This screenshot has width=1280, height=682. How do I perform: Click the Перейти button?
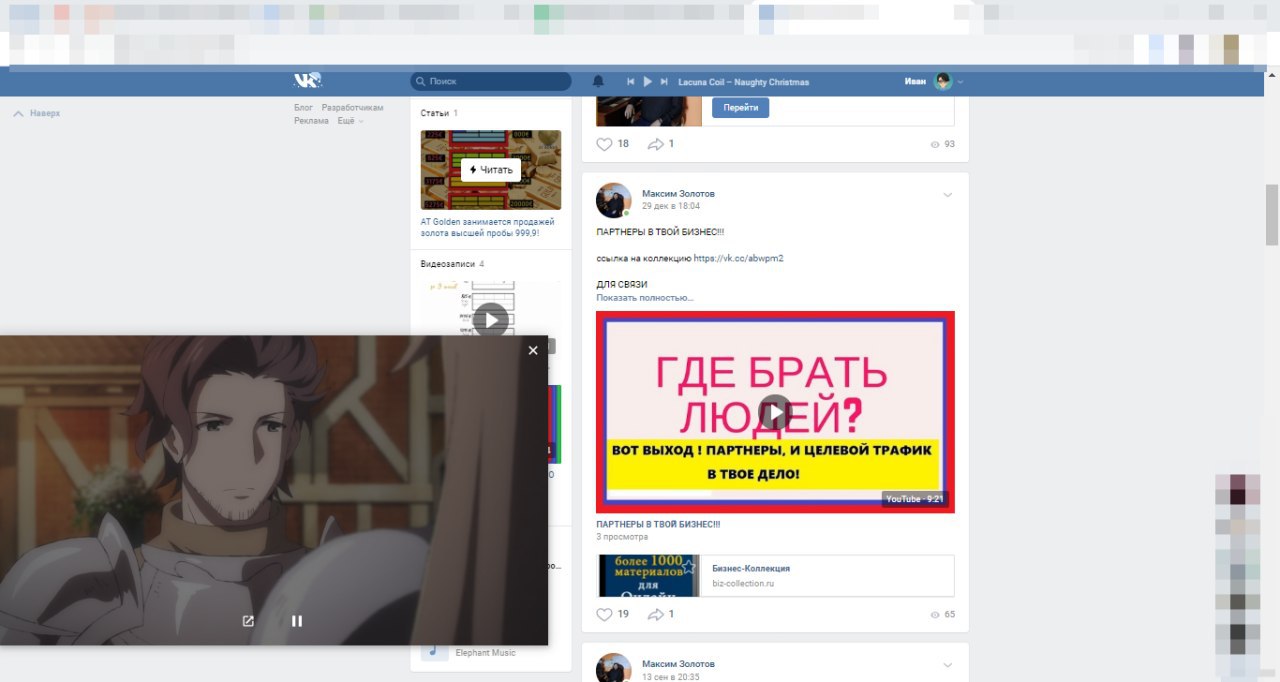(740, 108)
